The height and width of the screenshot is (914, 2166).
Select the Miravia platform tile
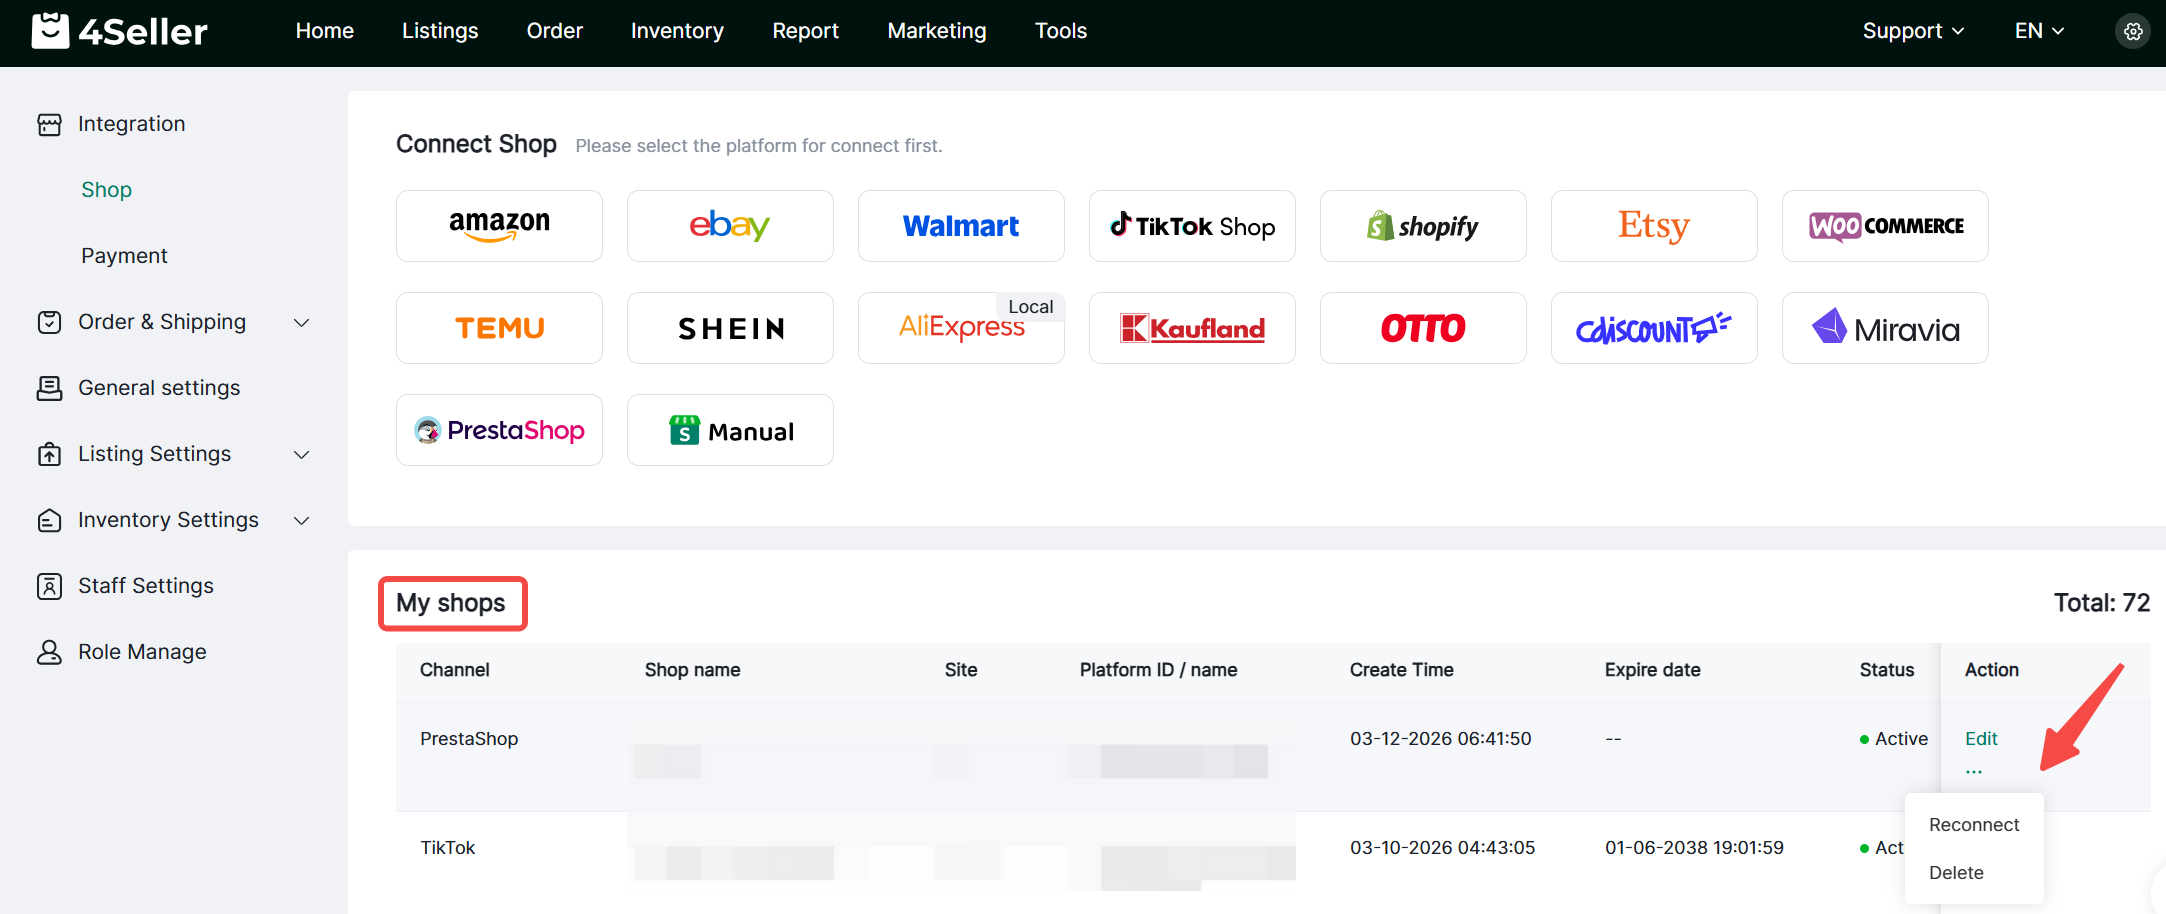1885,328
